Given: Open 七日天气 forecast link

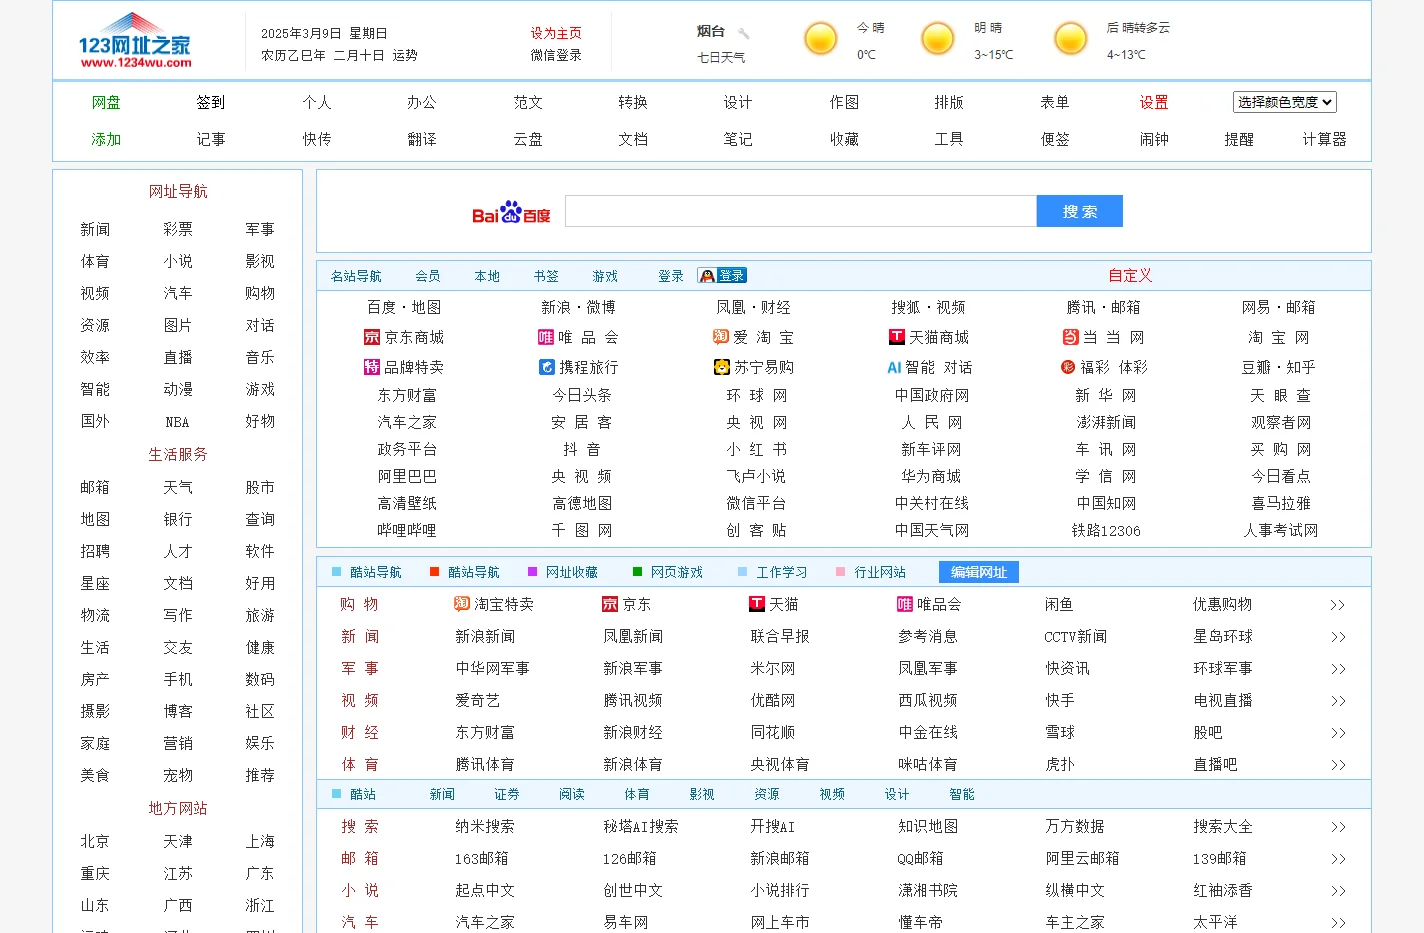Looking at the screenshot, I should coord(721,57).
